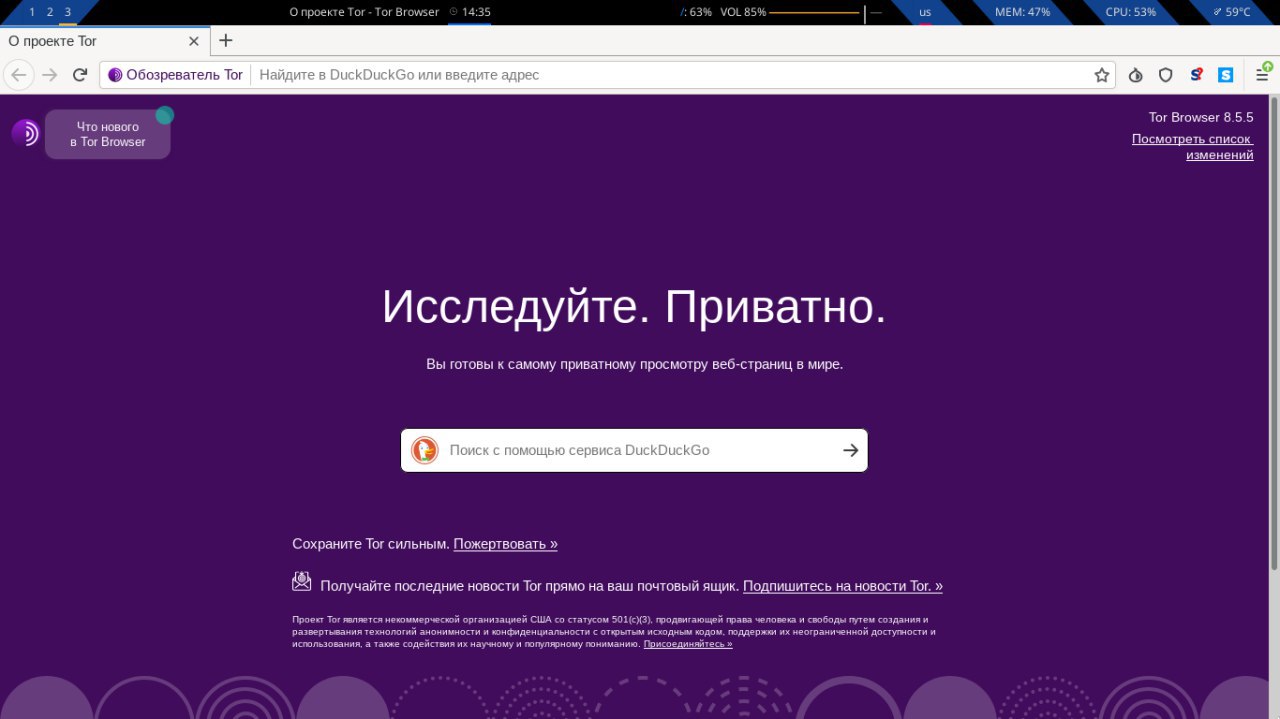Open the hamburger application menu

tap(1264, 74)
